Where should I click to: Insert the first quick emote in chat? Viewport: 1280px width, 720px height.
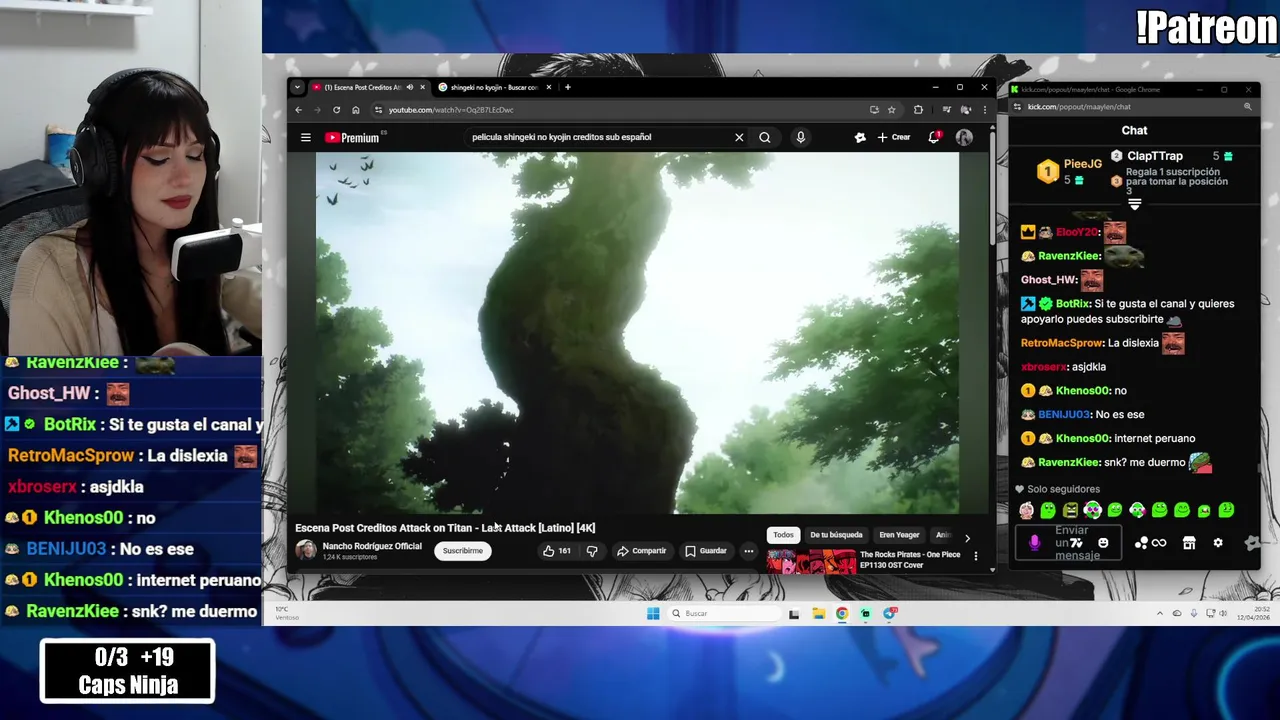click(1027, 511)
